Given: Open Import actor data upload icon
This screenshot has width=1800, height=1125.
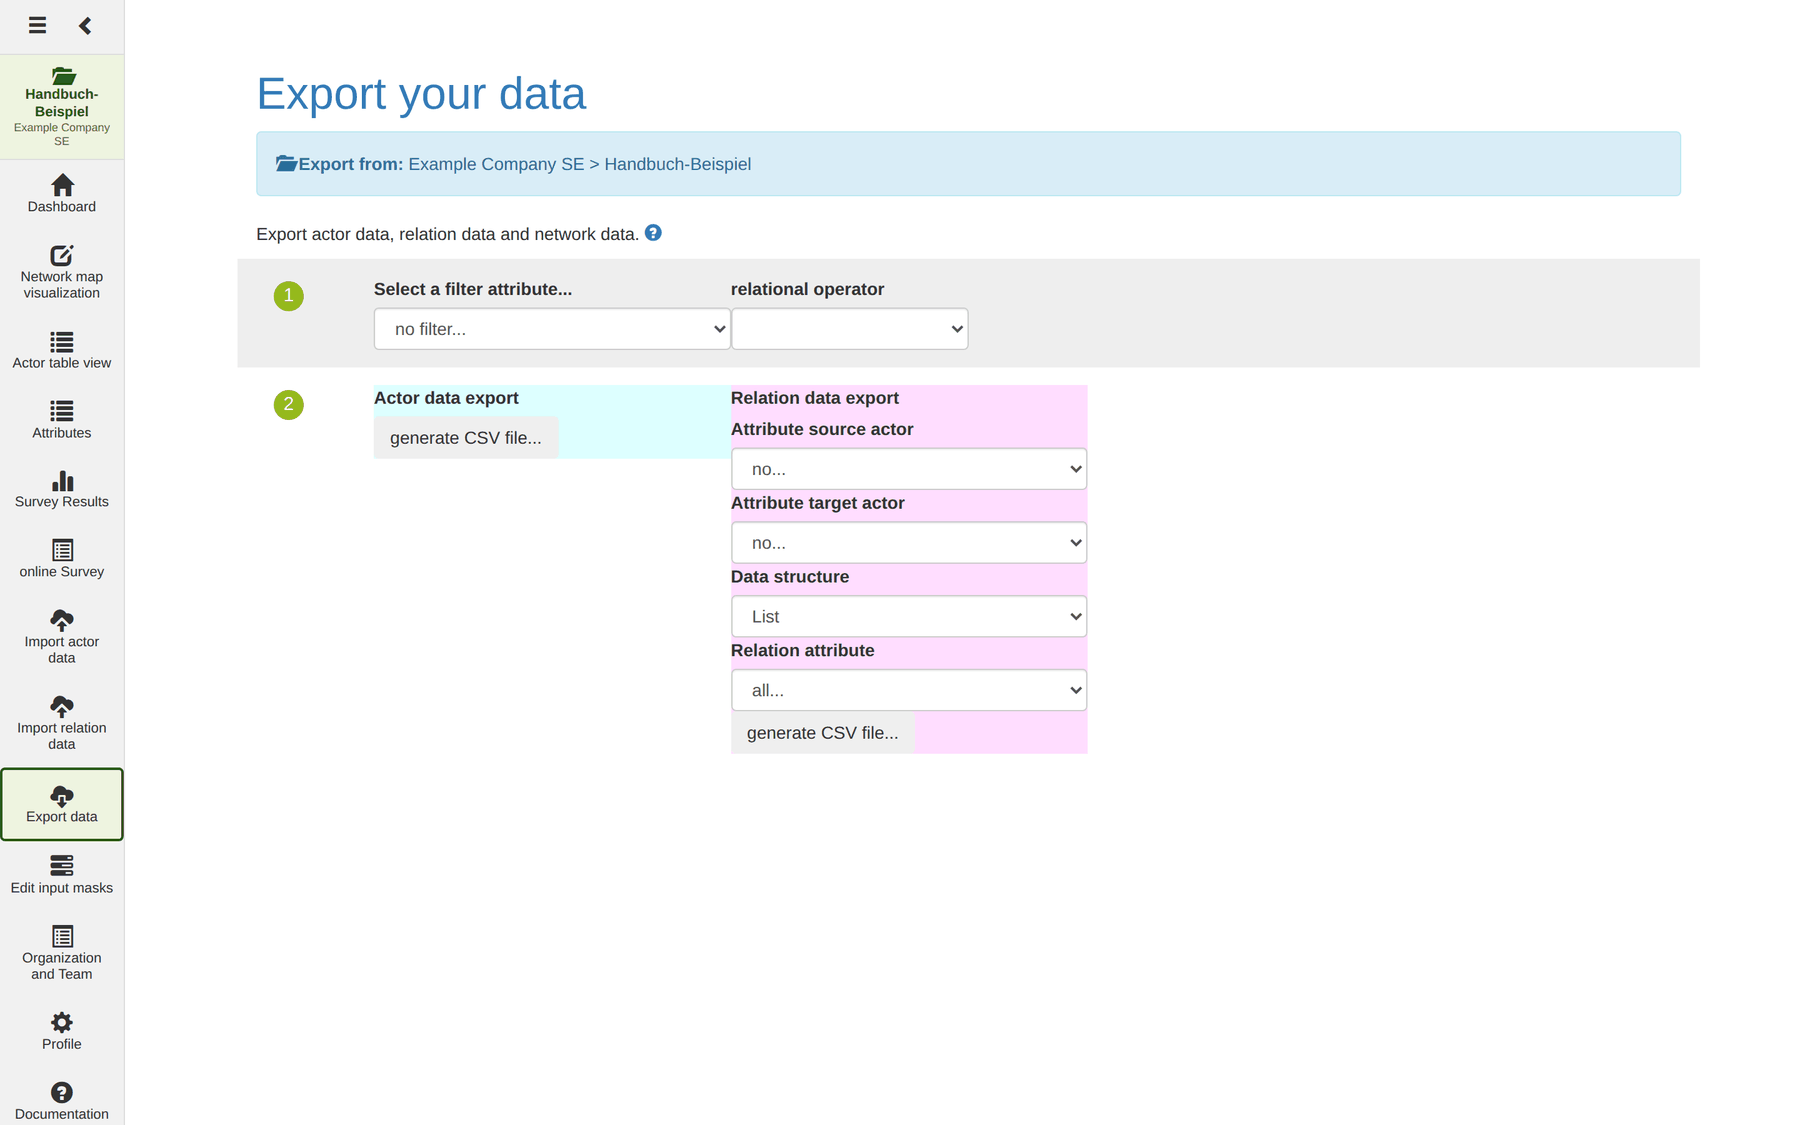Looking at the screenshot, I should click(62, 620).
